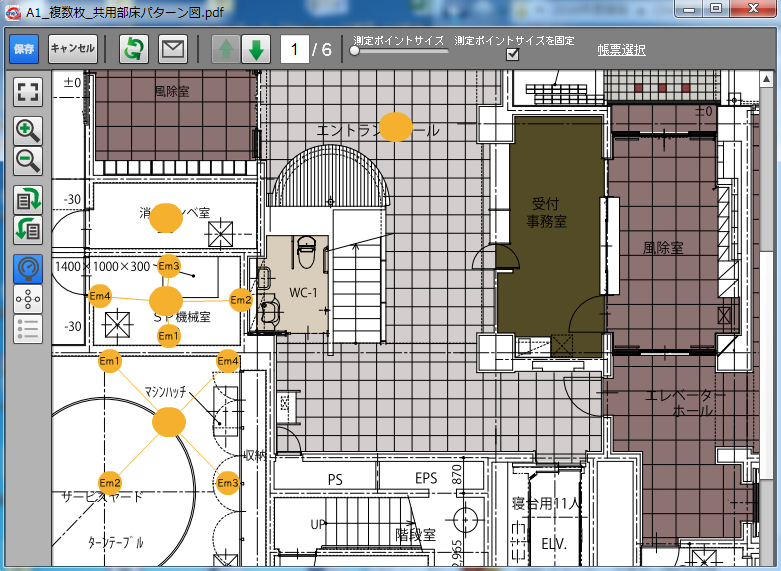Zoom in with the magnifier plus icon
Viewport: 781px width, 571px height.
(28, 130)
